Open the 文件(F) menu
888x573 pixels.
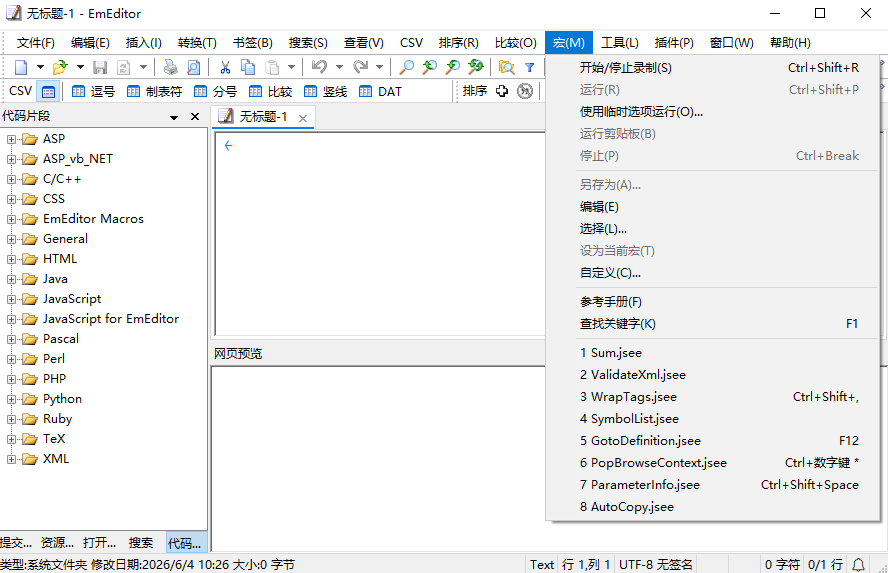pos(35,43)
